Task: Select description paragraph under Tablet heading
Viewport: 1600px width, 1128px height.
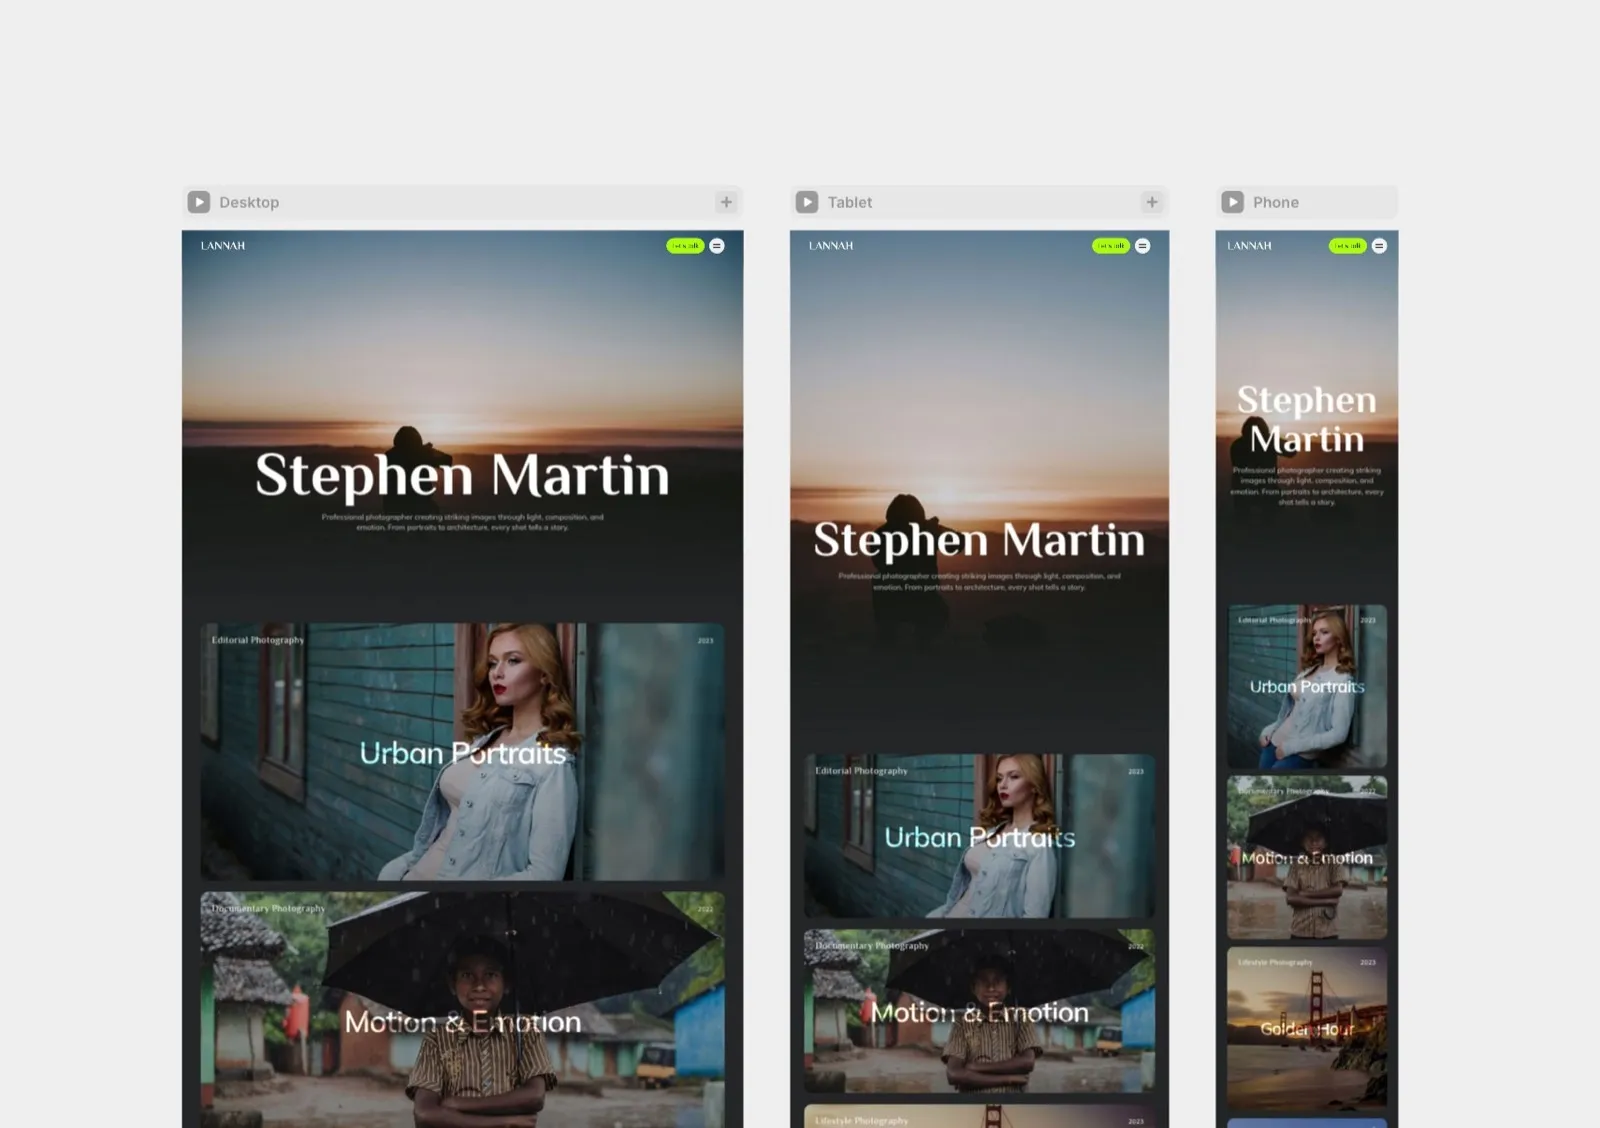Action: [x=979, y=582]
